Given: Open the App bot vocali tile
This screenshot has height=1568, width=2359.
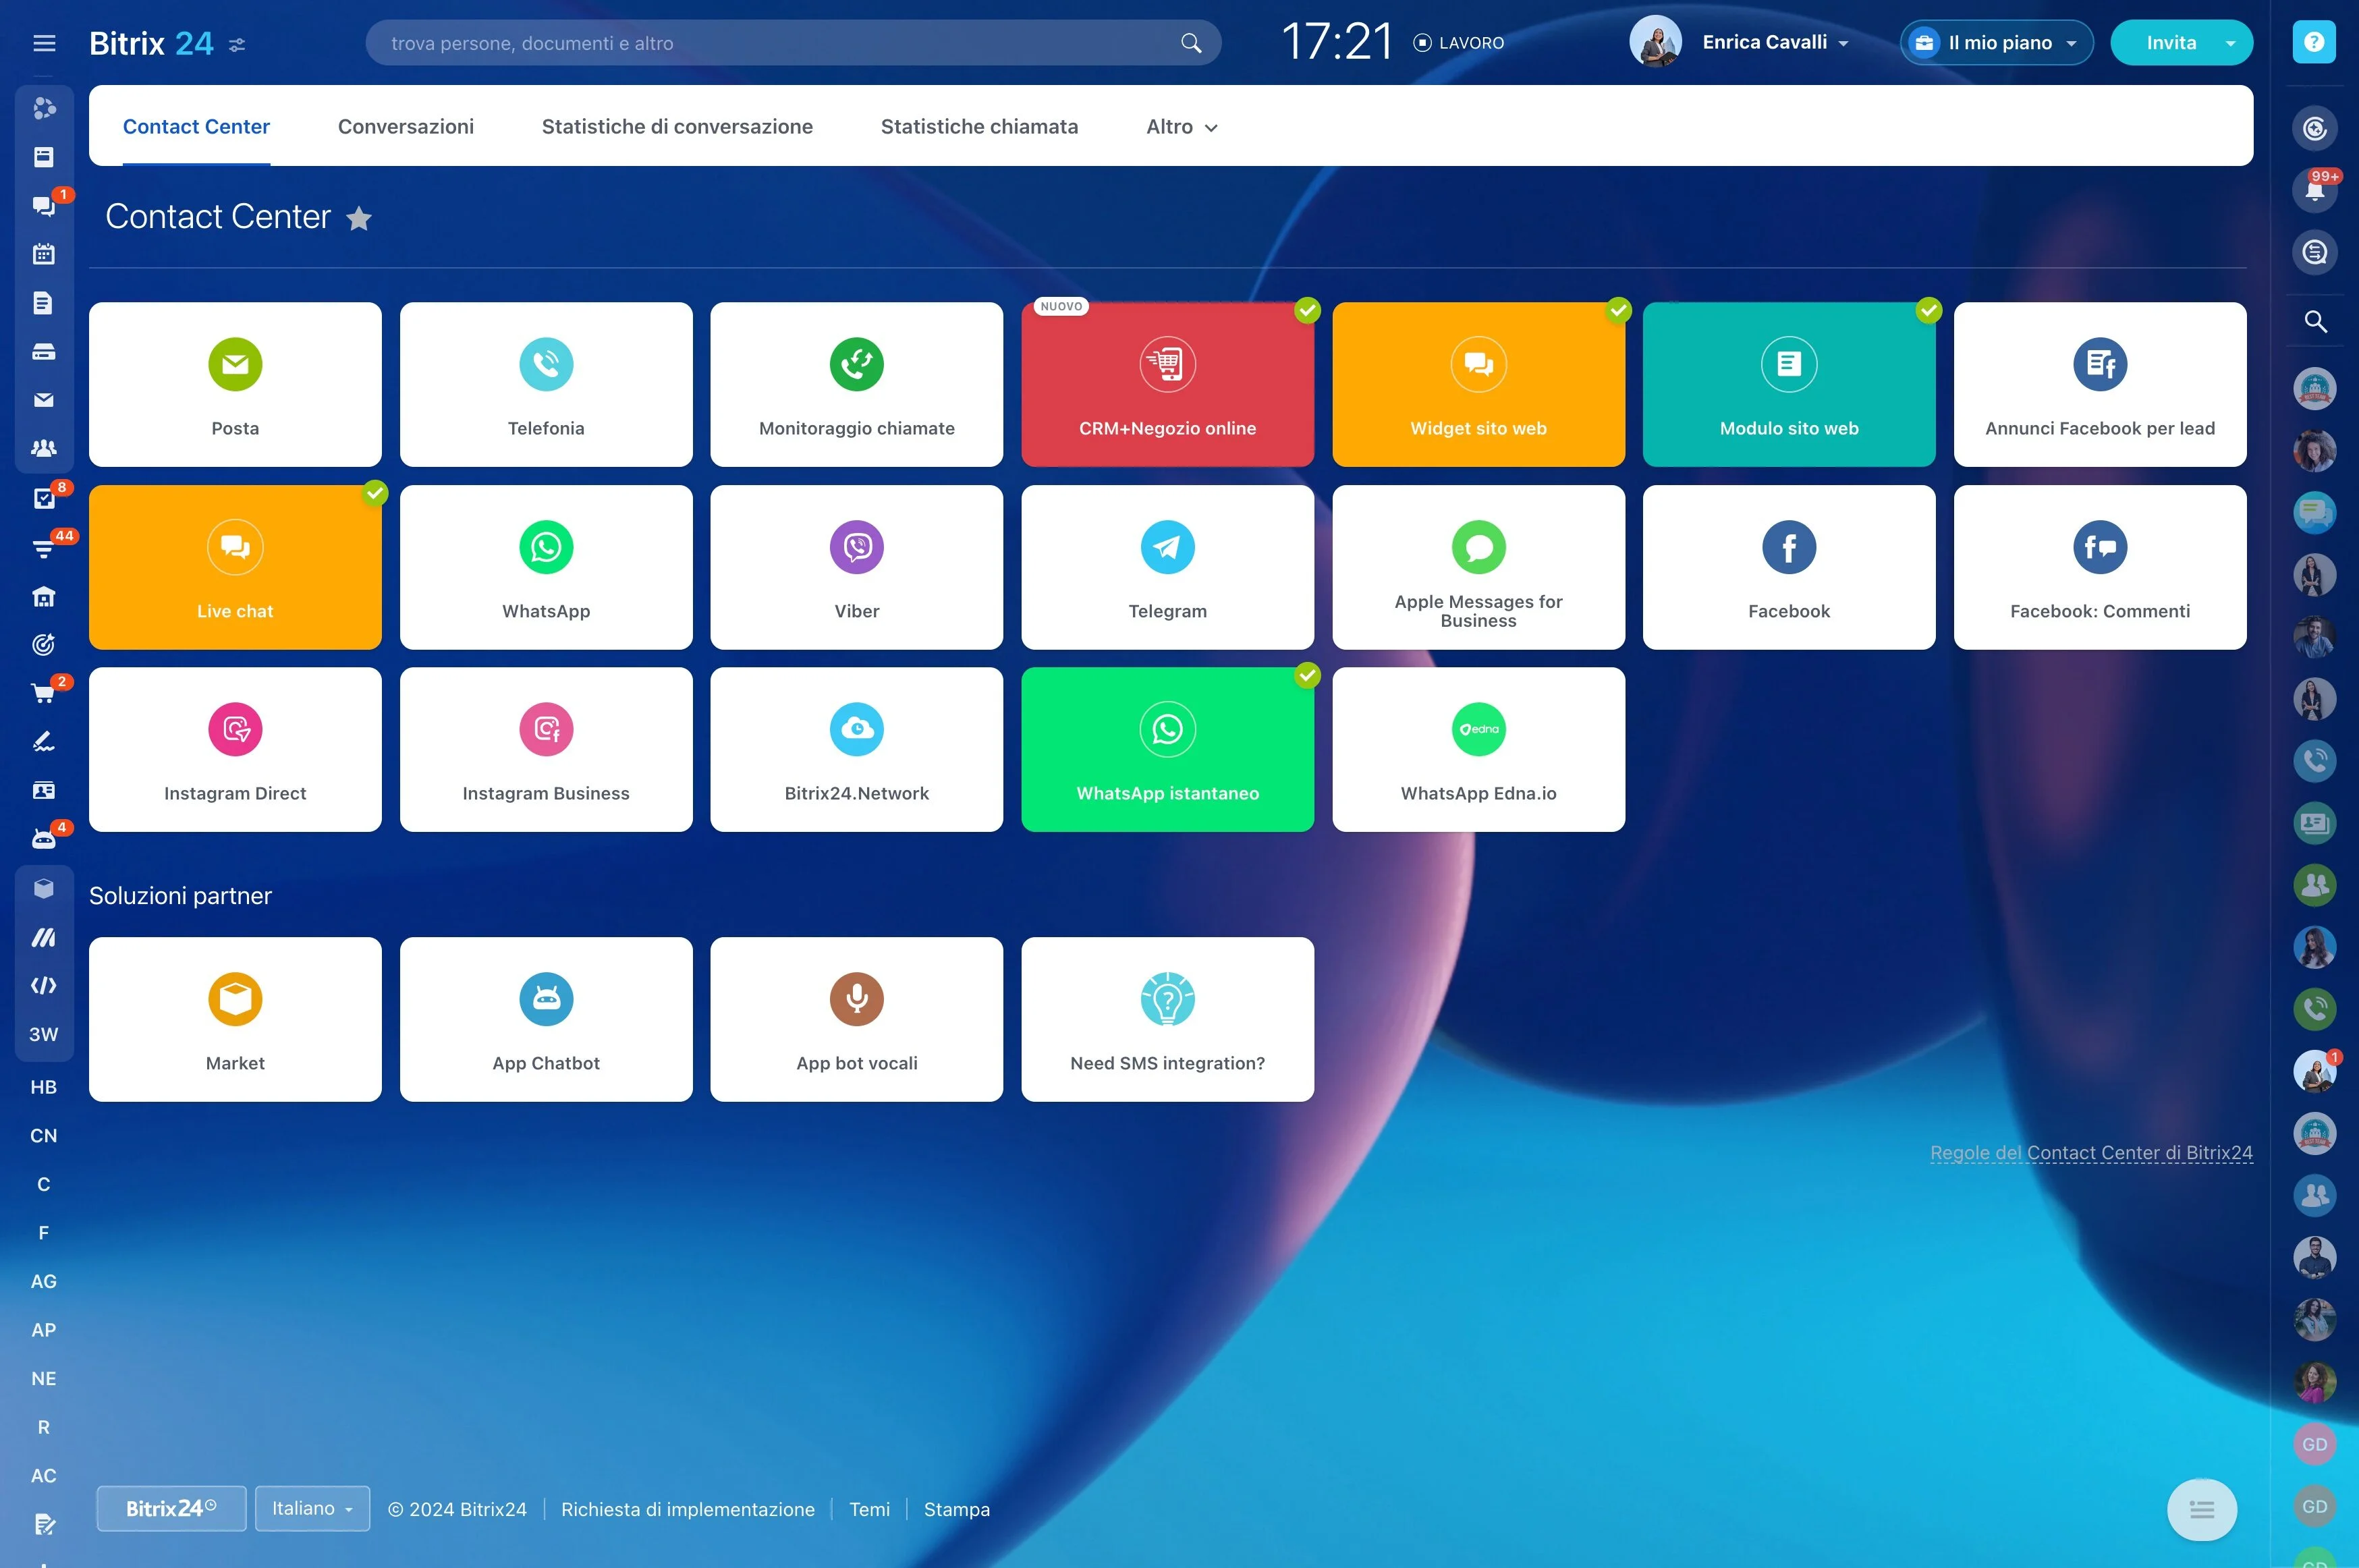Looking at the screenshot, I should [857, 1019].
